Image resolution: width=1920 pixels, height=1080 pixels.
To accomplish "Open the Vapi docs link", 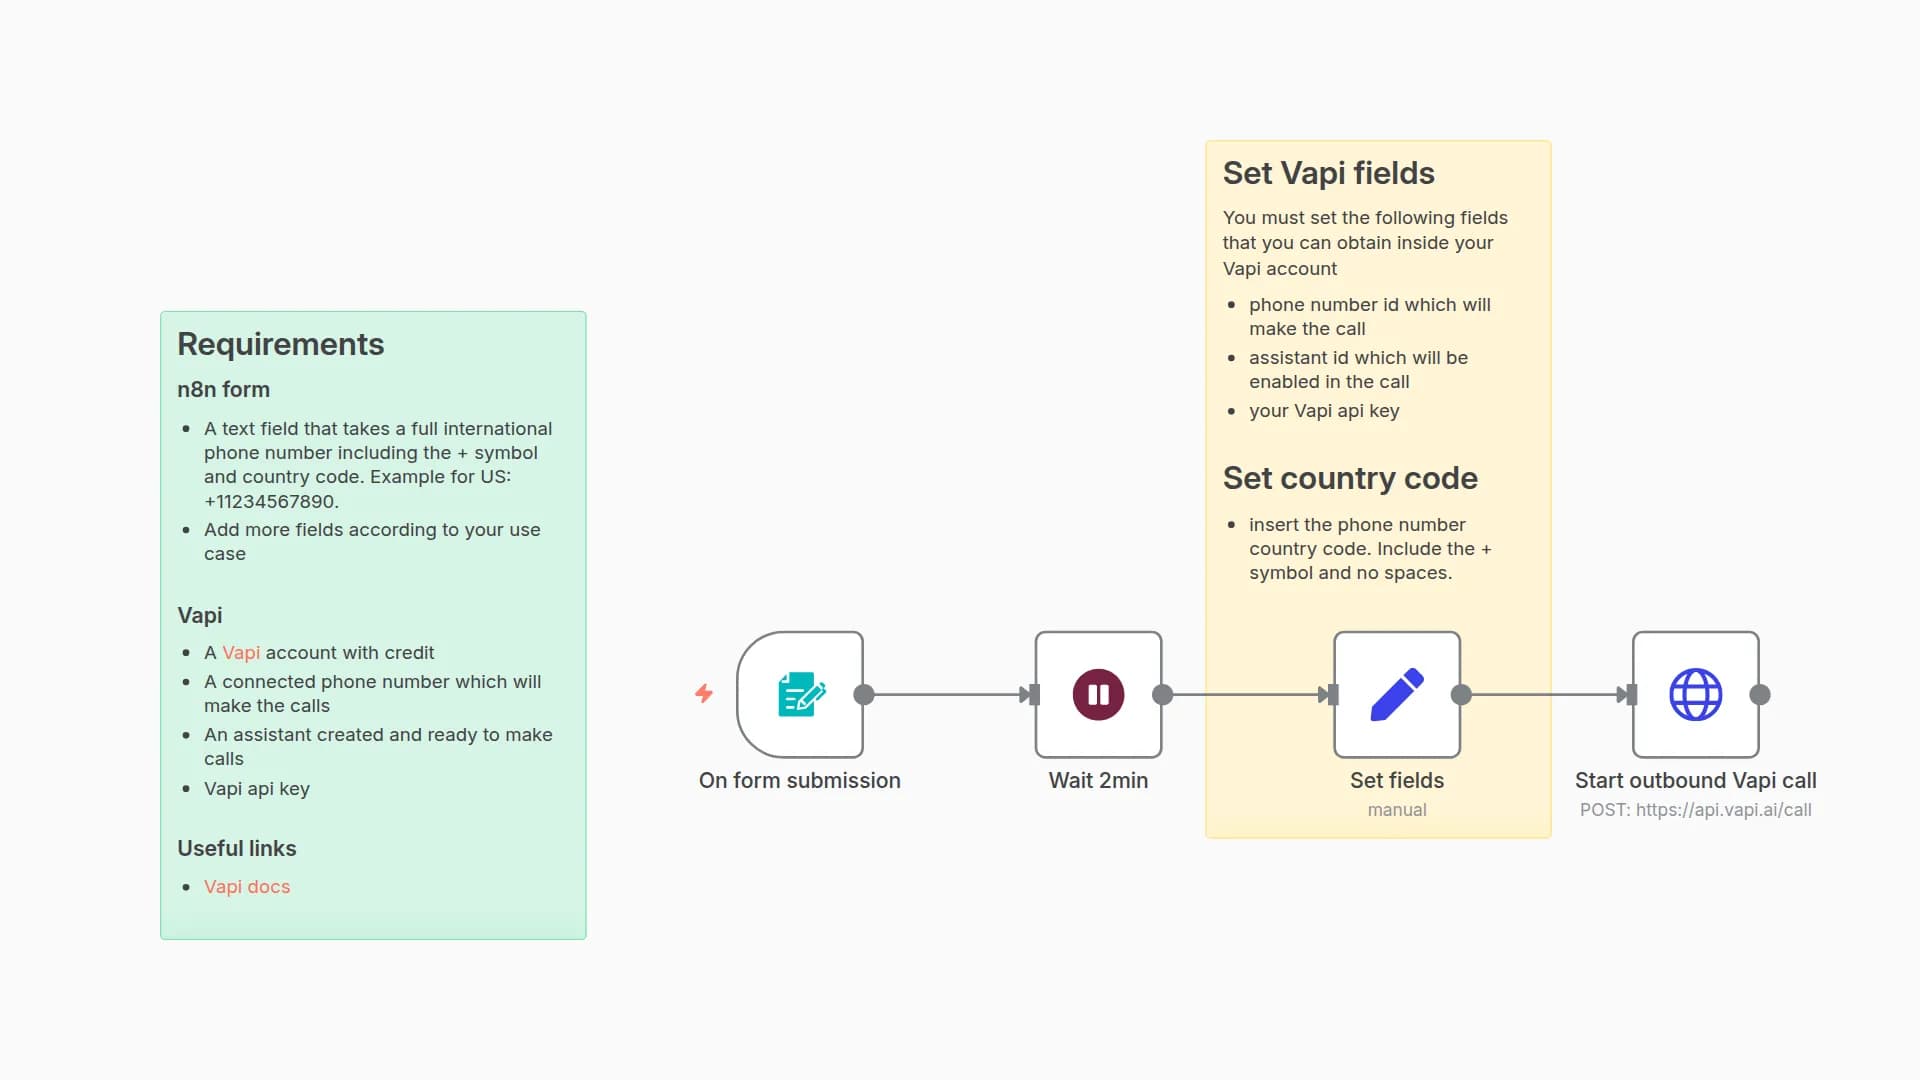I will pyautogui.click(x=247, y=887).
